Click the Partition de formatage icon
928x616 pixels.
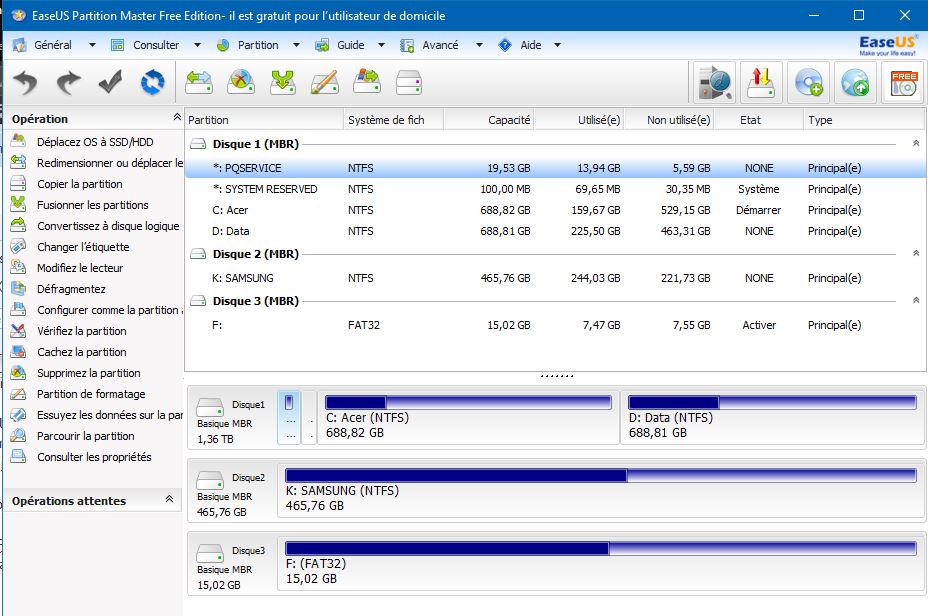[x=18, y=394]
